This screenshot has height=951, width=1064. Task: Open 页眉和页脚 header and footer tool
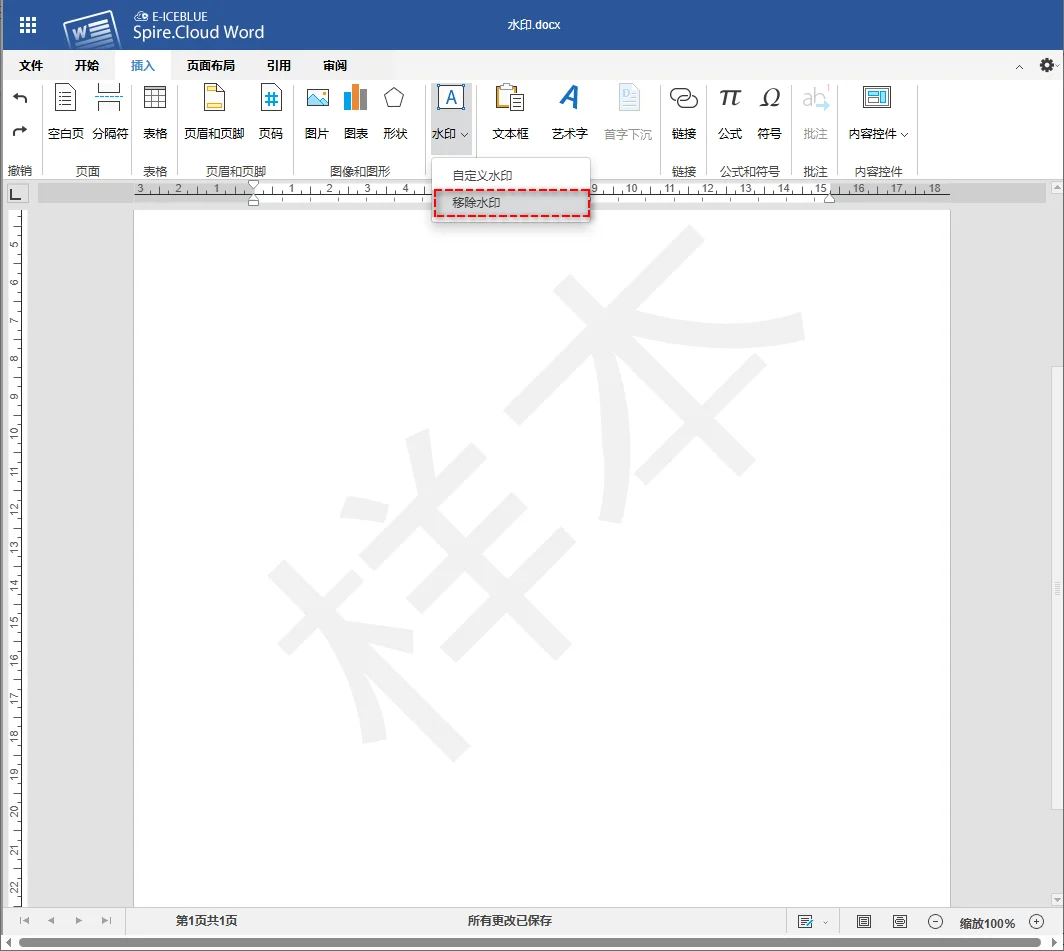[214, 111]
